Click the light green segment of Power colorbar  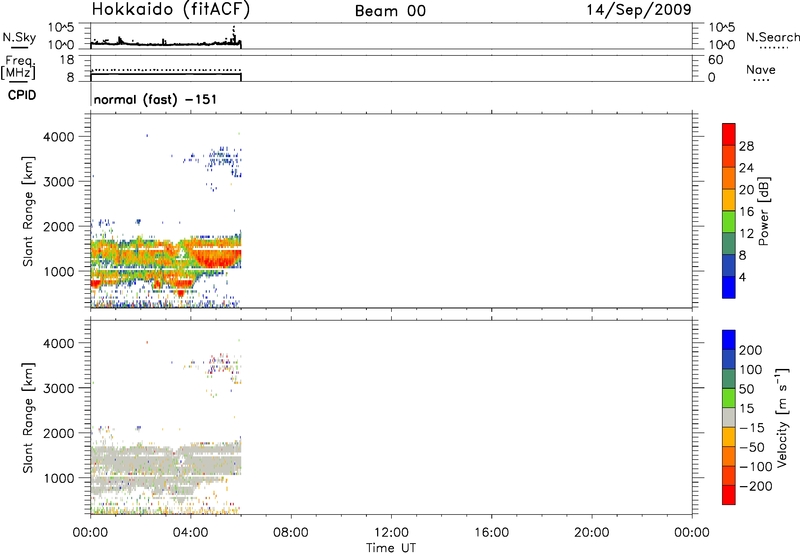point(729,222)
